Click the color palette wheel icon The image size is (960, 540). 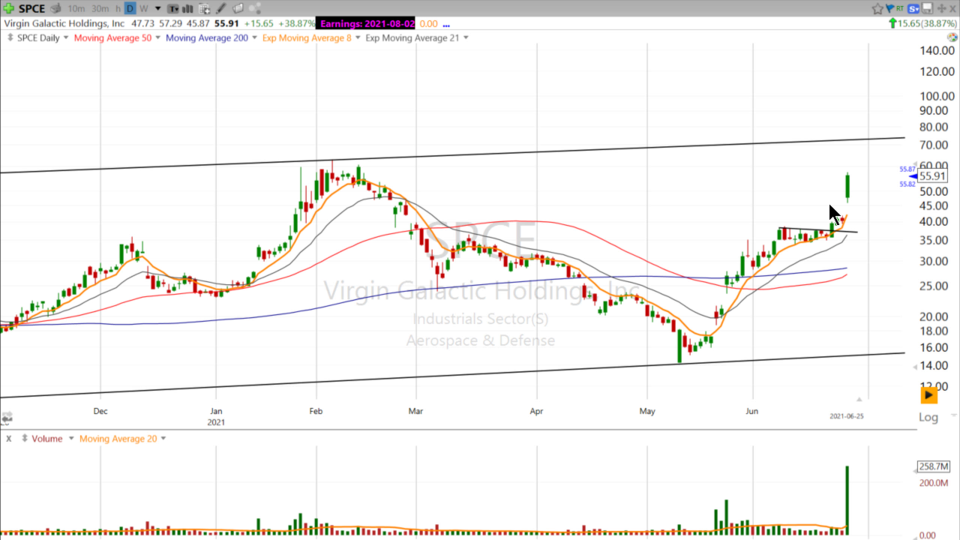pyautogui.click(x=952, y=37)
